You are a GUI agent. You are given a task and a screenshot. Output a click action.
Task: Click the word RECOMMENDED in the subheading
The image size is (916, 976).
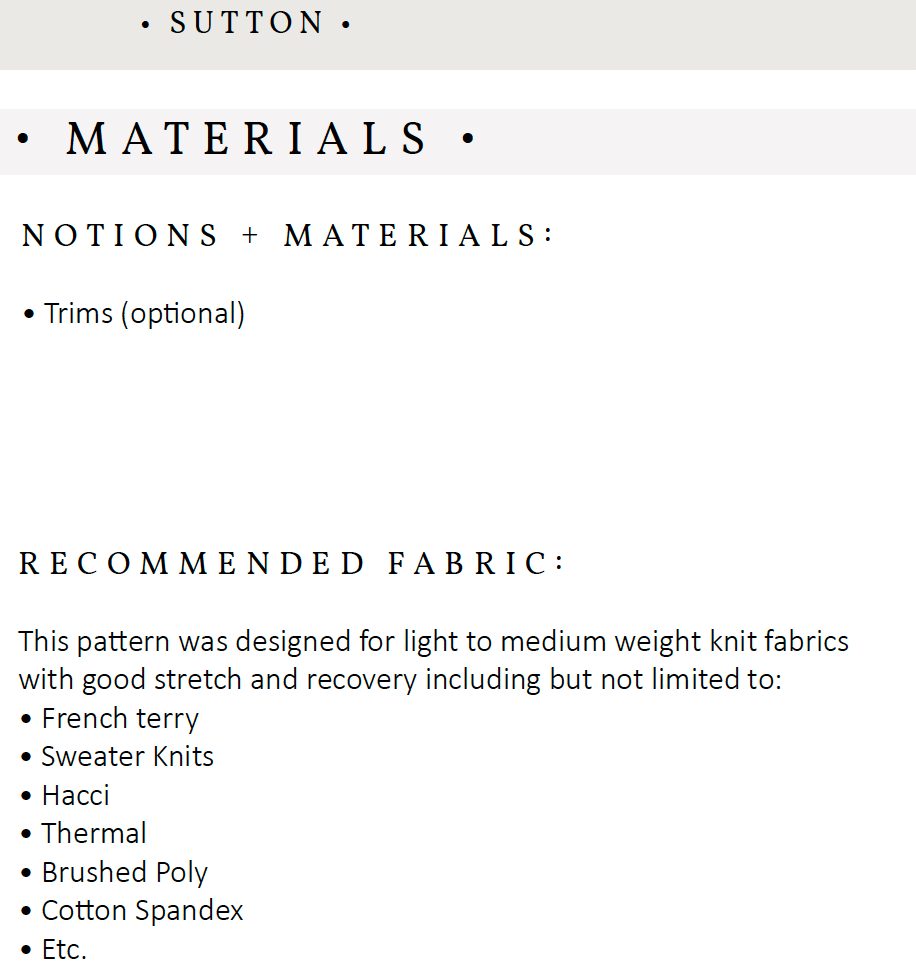pyautogui.click(x=192, y=564)
